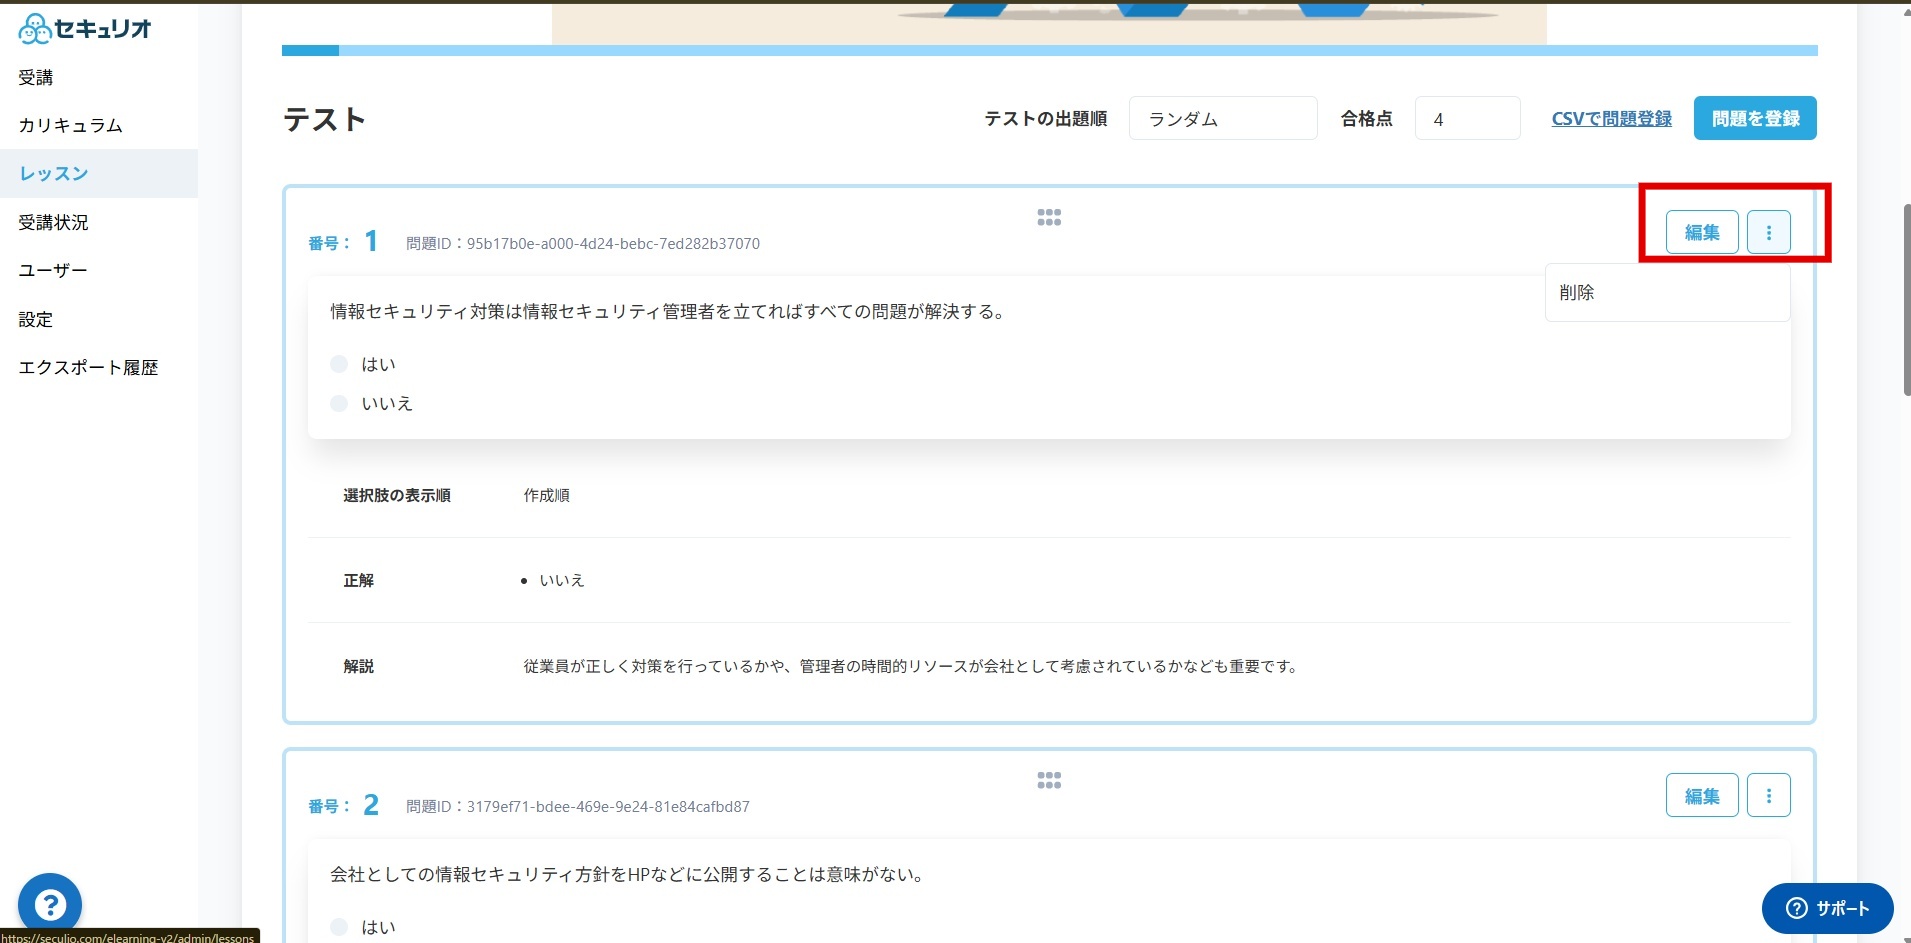The image size is (1911, 943).
Task: Click question 1 drag handle grid icon
Action: 1049,217
